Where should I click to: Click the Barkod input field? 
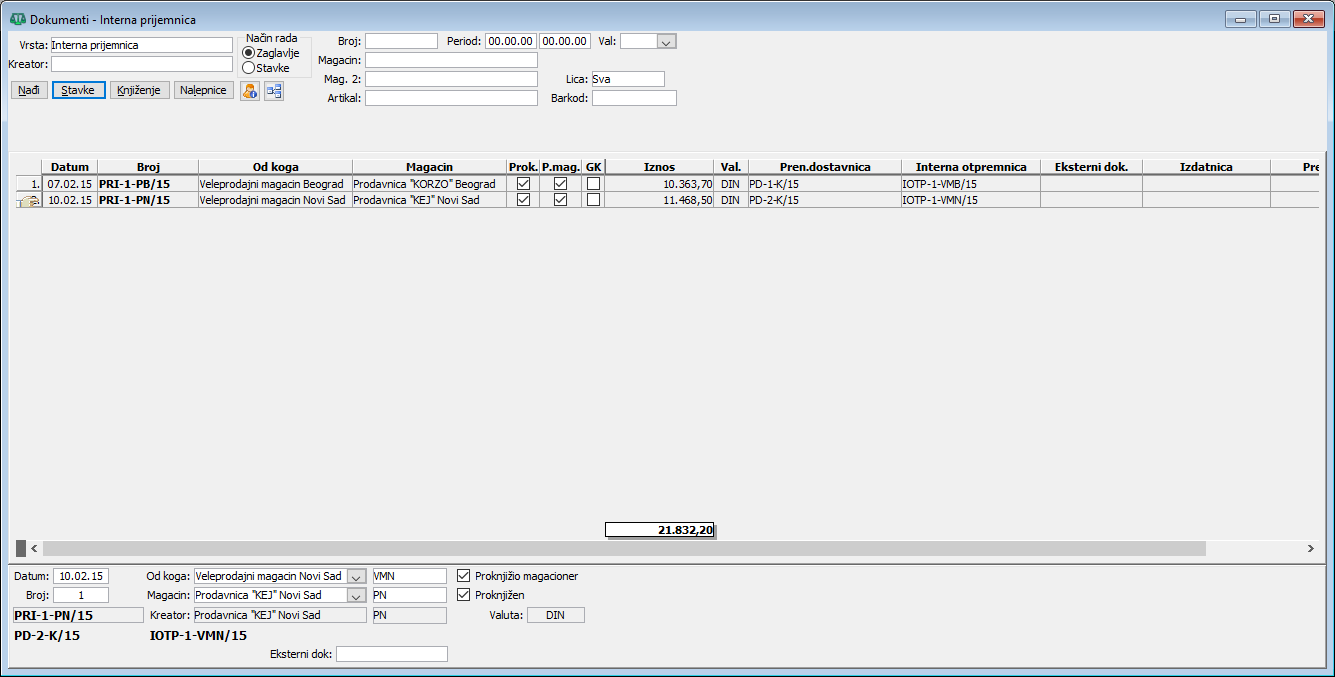click(634, 98)
